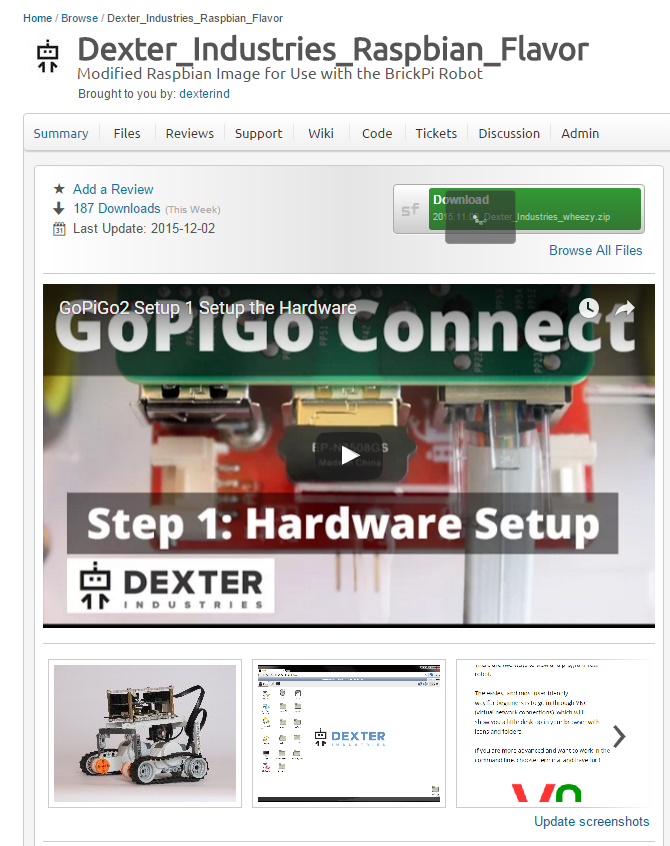Open the dexterind author profile link

204,93
